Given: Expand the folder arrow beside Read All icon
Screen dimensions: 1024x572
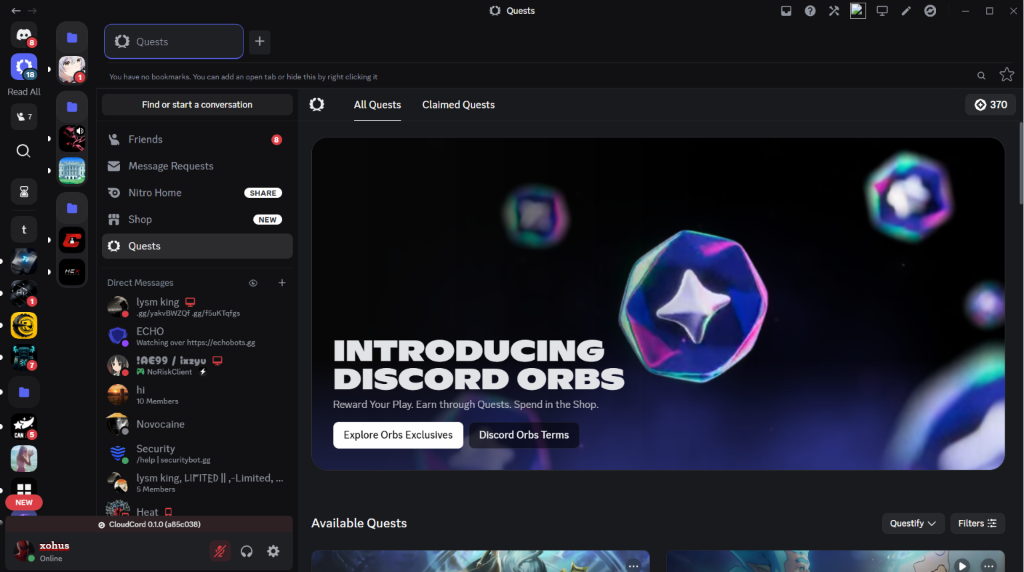Looking at the screenshot, I should (49, 69).
